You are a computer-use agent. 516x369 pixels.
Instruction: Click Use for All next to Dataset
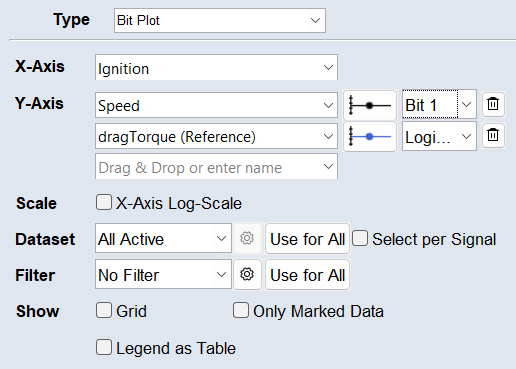pos(308,239)
